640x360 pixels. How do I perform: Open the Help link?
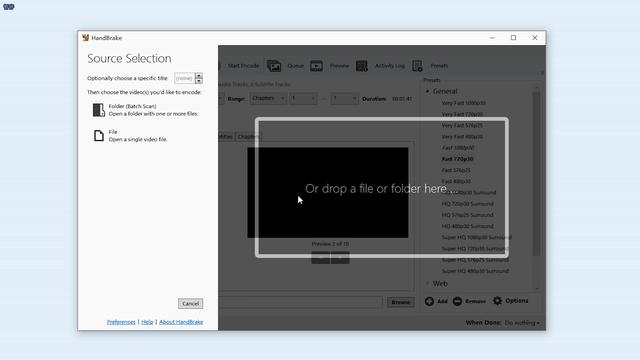point(147,322)
